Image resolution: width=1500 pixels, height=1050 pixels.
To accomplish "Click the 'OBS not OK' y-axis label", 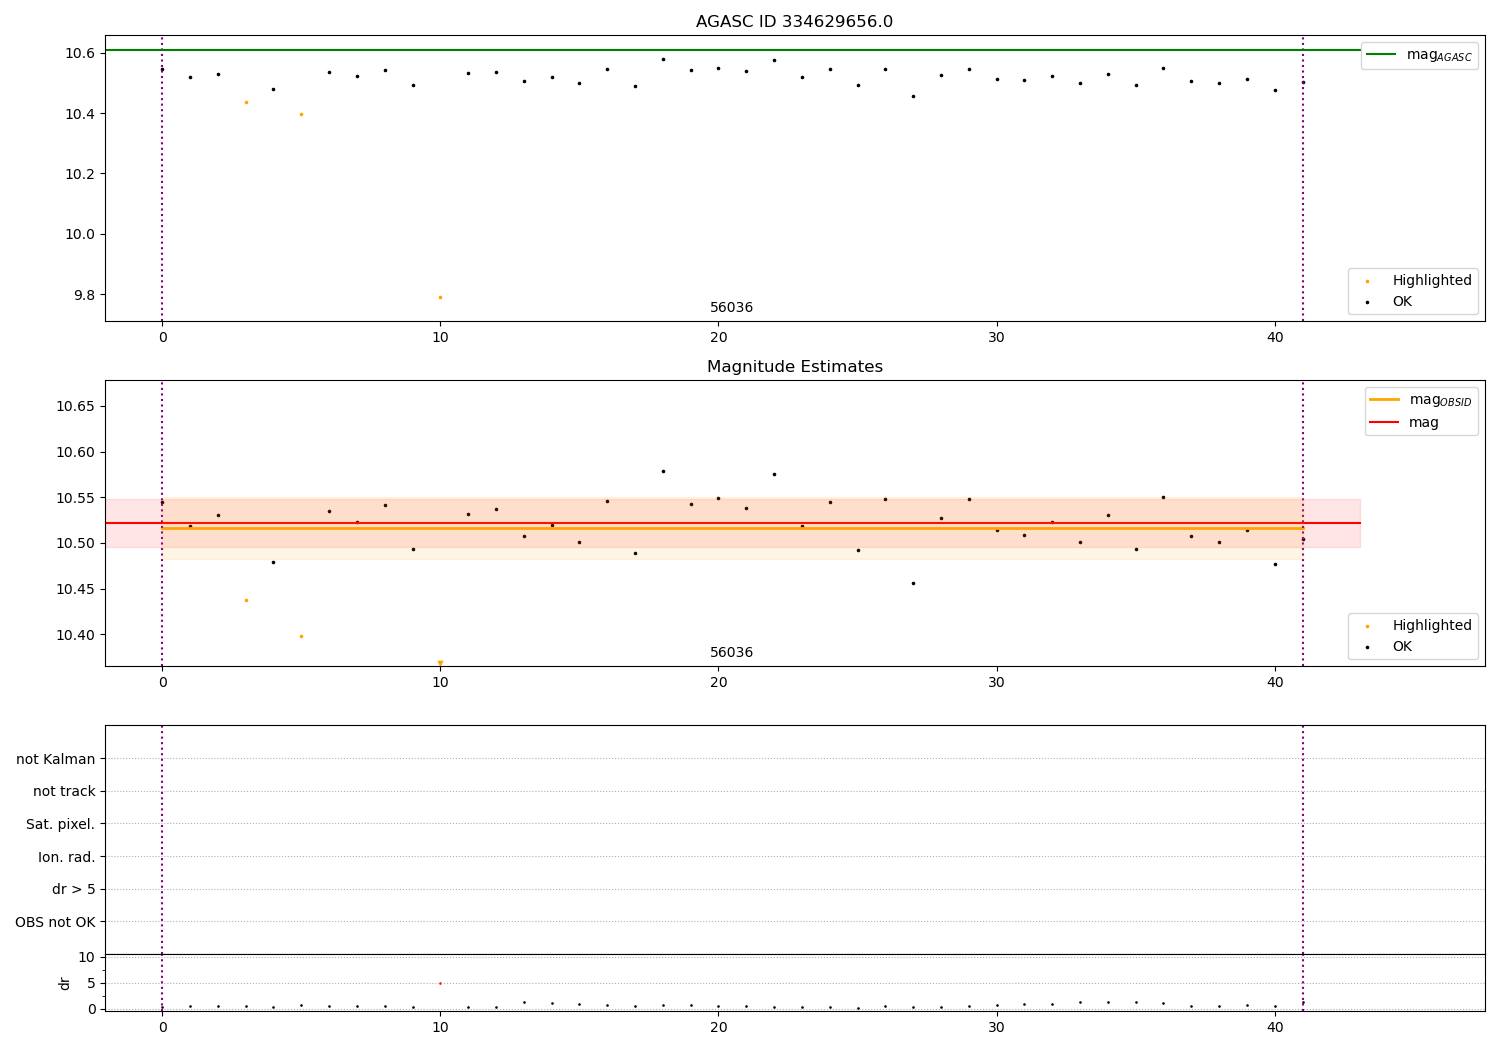I will [55, 922].
